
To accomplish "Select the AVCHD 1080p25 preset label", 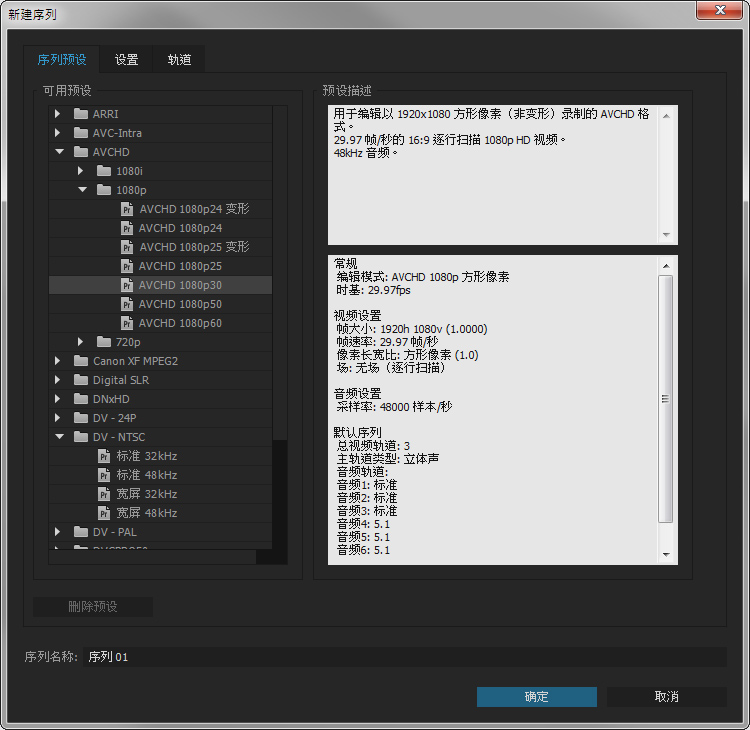I will pos(180,266).
